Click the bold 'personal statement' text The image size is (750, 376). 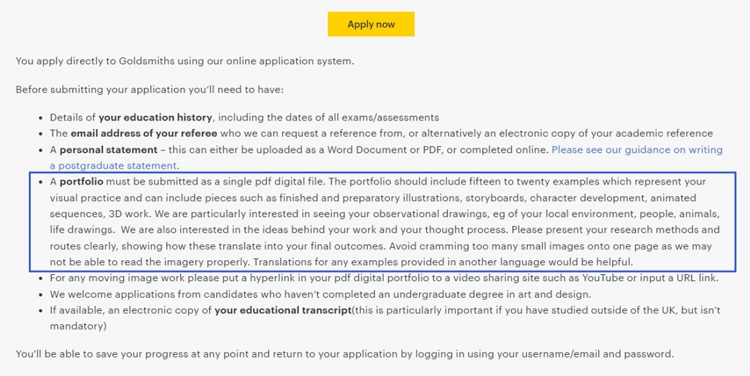pos(109,150)
